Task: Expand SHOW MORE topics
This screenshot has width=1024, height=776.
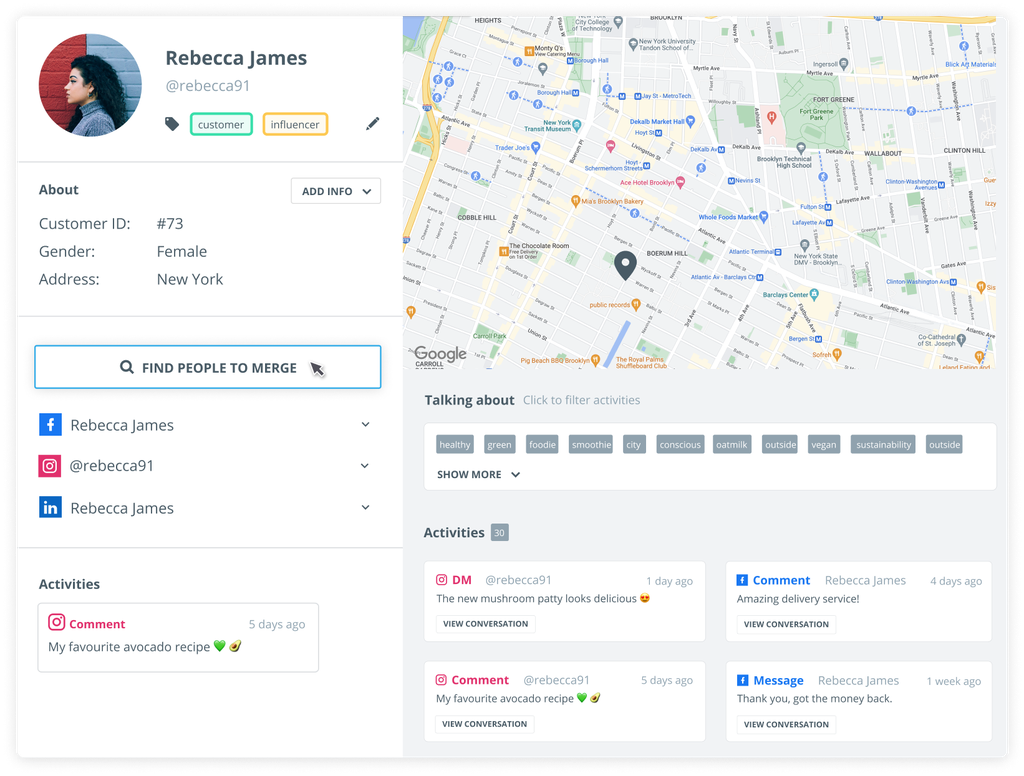Action: pyautogui.click(x=479, y=475)
